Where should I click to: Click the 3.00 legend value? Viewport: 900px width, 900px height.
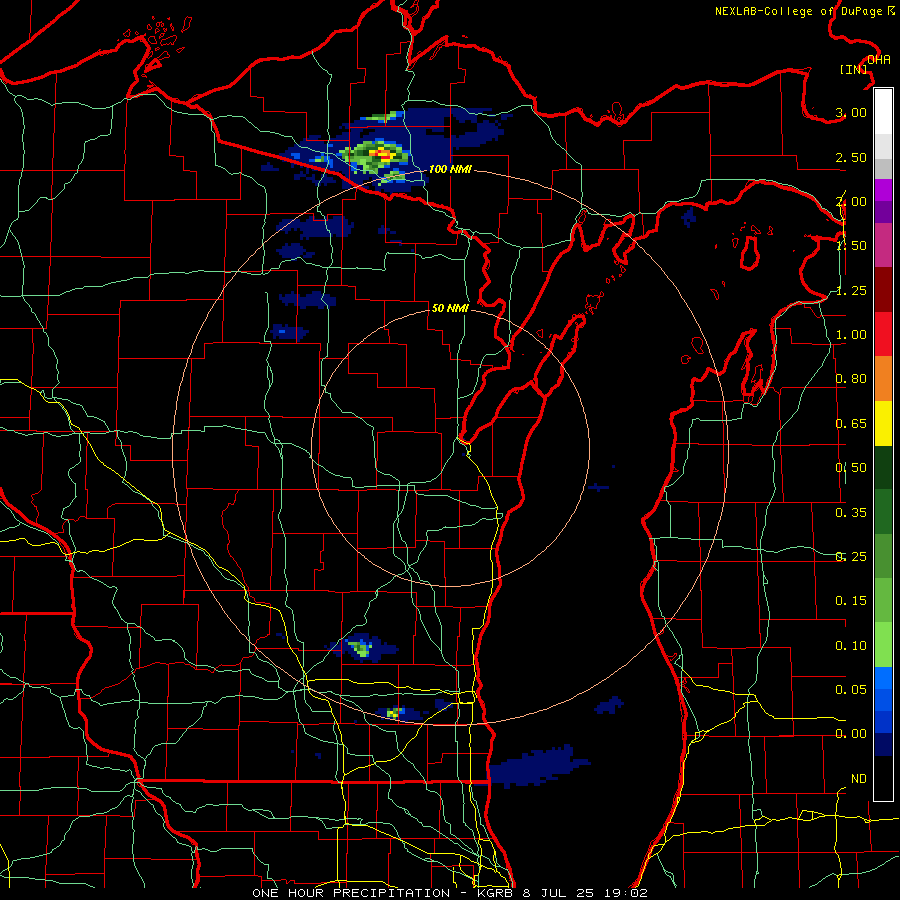point(851,112)
